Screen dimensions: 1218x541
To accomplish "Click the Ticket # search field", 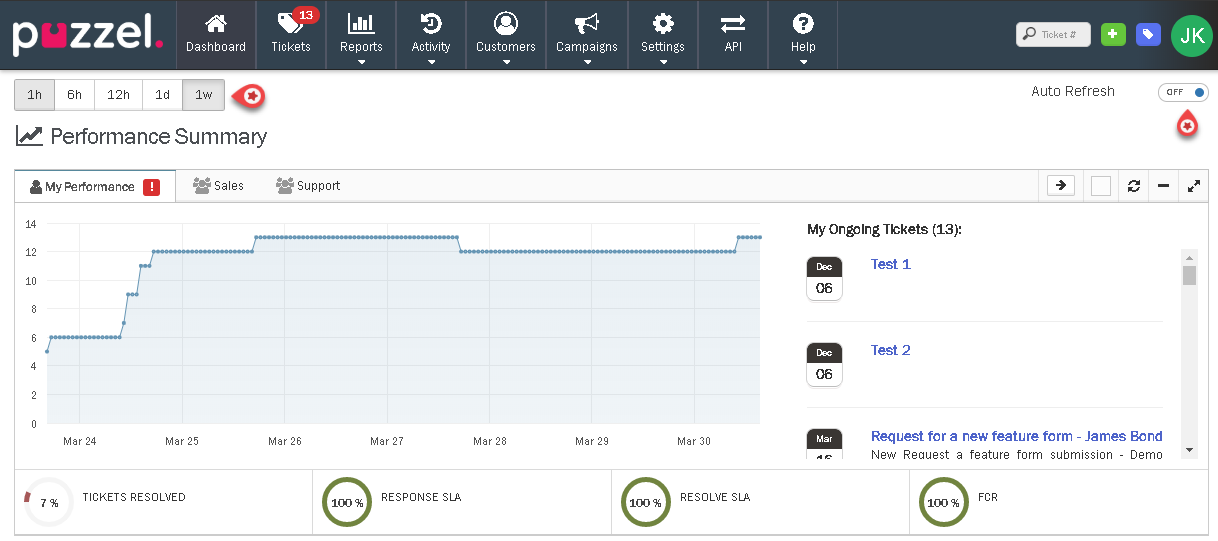I will [x=1053, y=35].
